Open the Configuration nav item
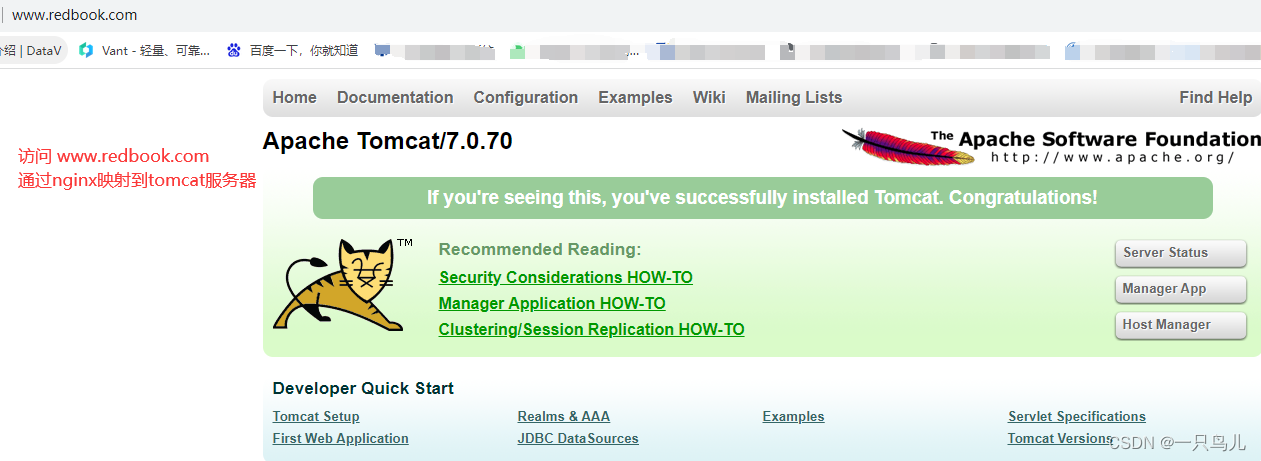This screenshot has height=461, width=1261. click(x=526, y=97)
